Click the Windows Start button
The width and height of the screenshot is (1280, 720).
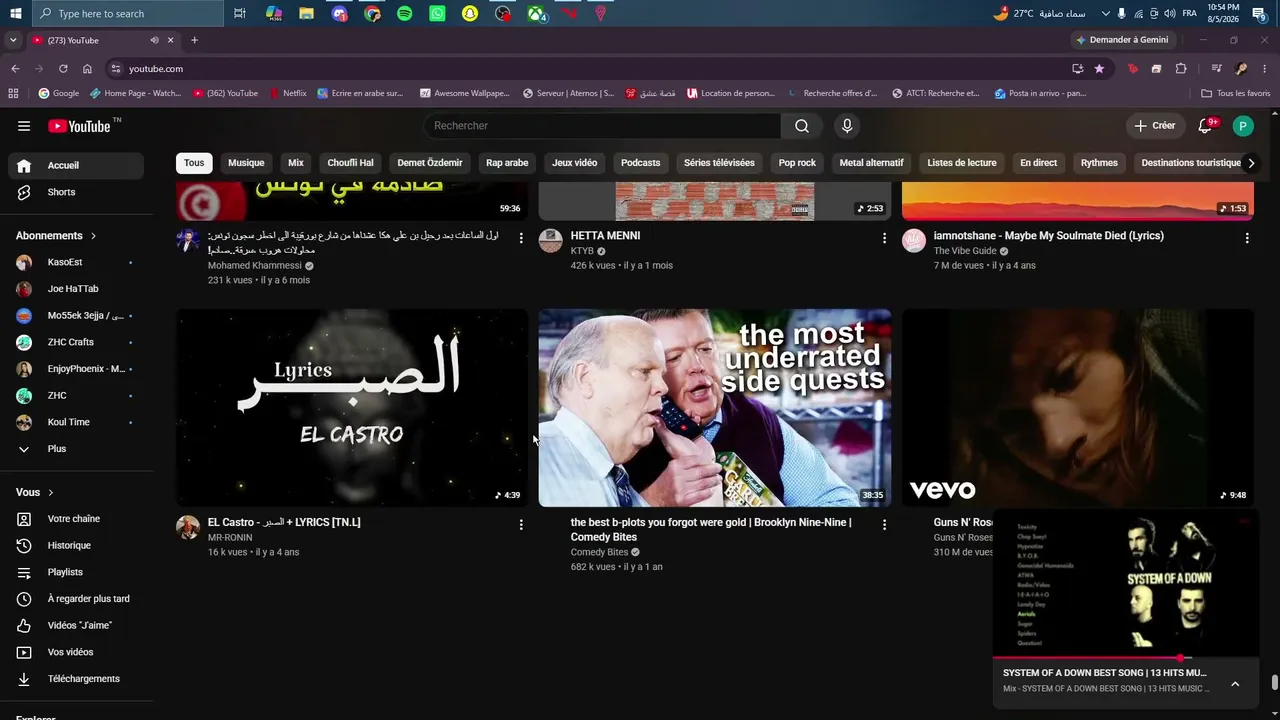click(16, 14)
